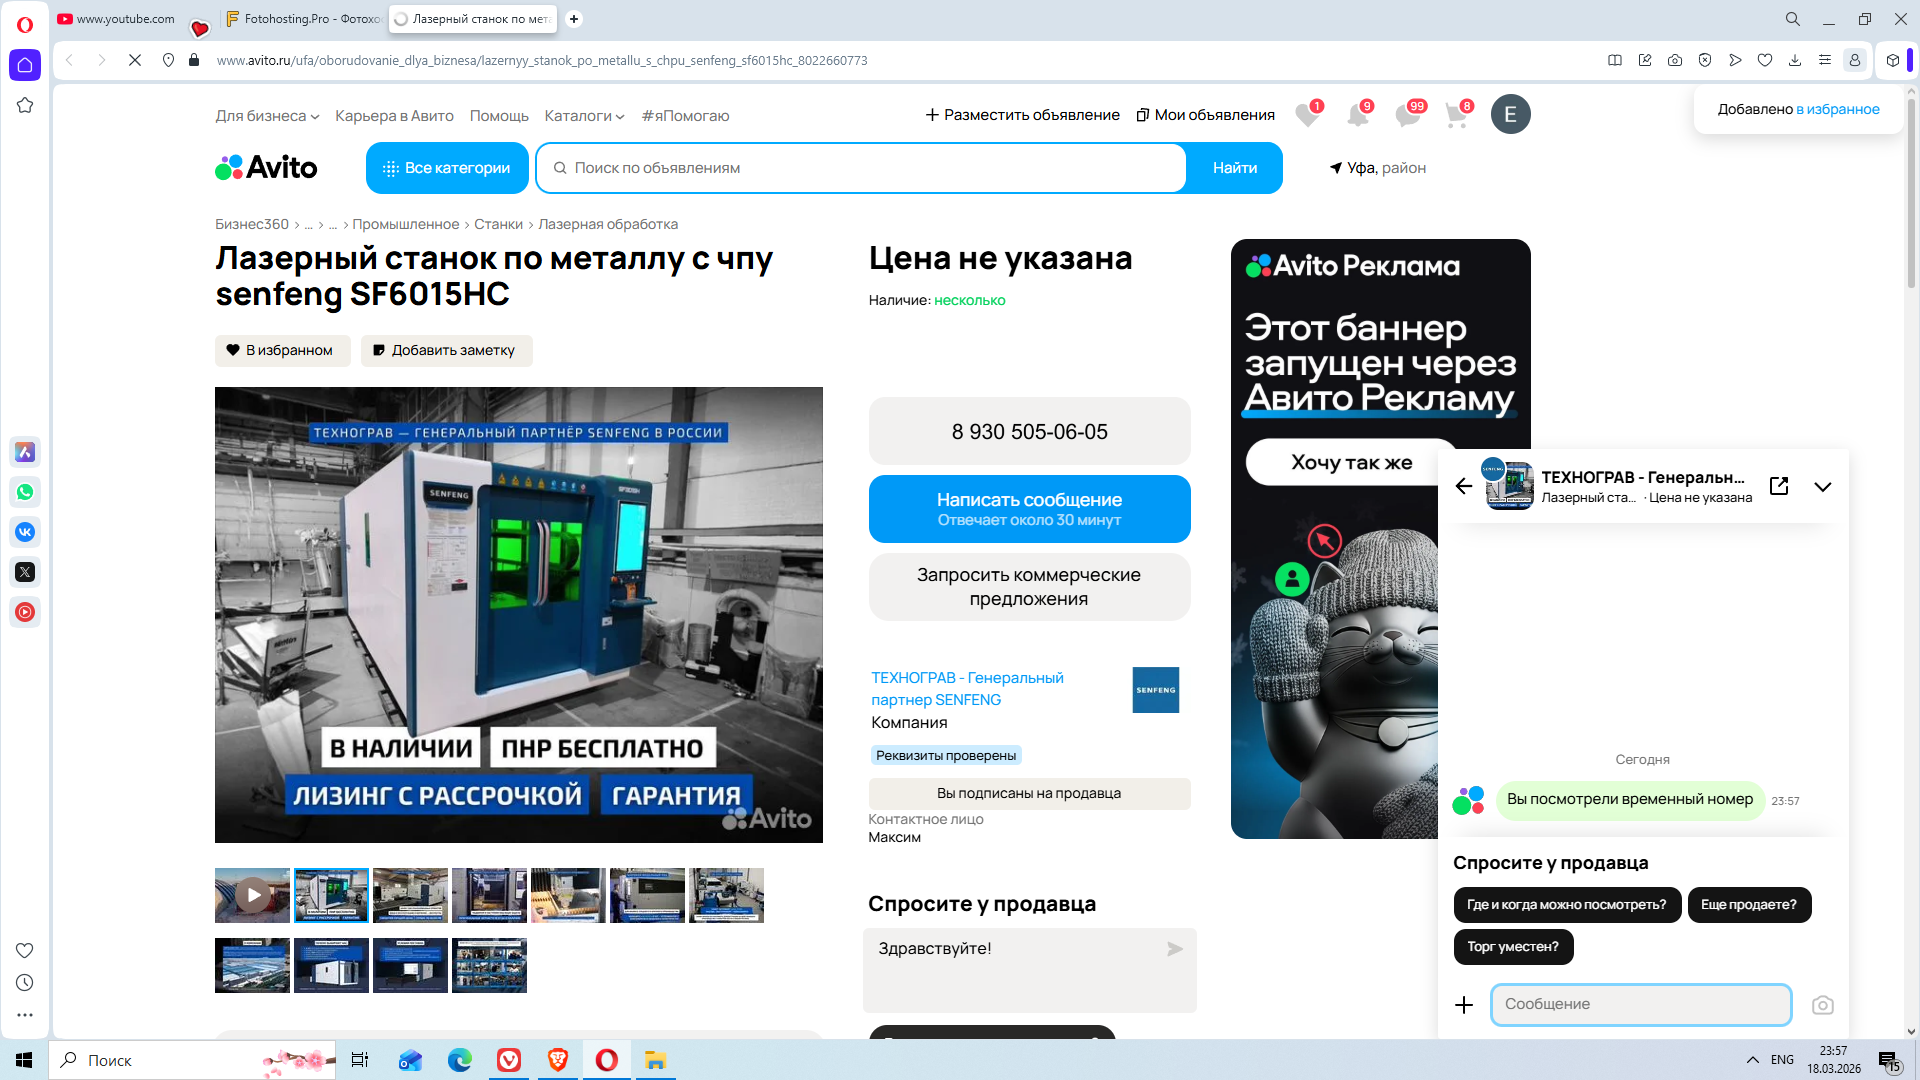Play the video thumbnail in gallery
Image resolution: width=1920 pixels, height=1080 pixels.
(253, 895)
